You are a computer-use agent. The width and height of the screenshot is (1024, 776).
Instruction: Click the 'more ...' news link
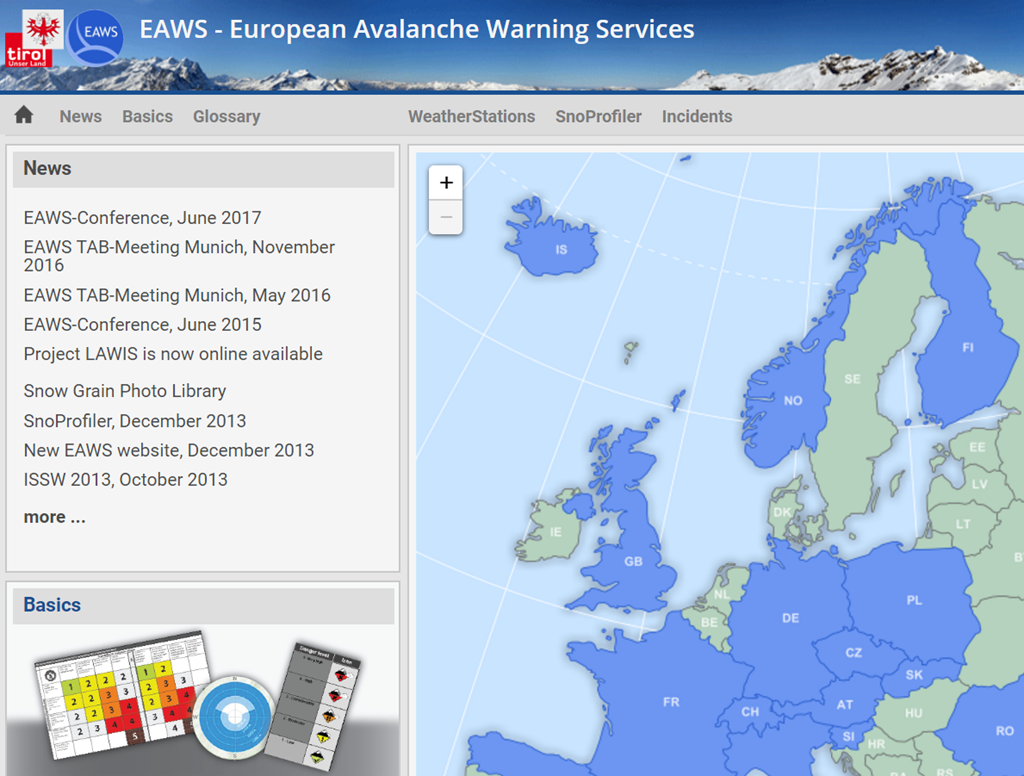pos(54,517)
